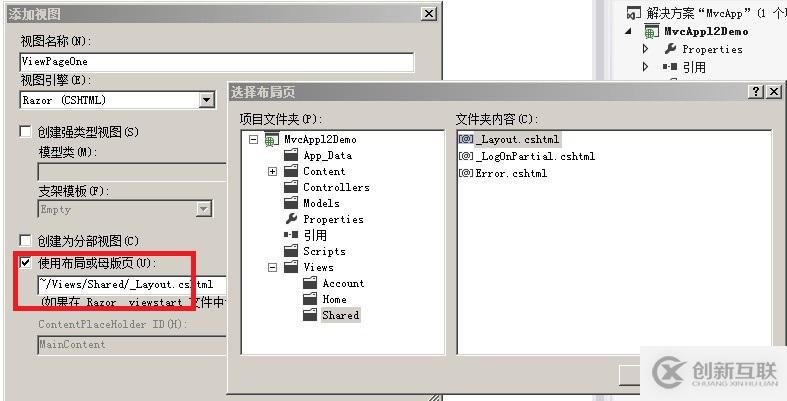Select Error.cshtml in folder contents
Image resolution: width=787 pixels, height=401 pixels.
511,173
